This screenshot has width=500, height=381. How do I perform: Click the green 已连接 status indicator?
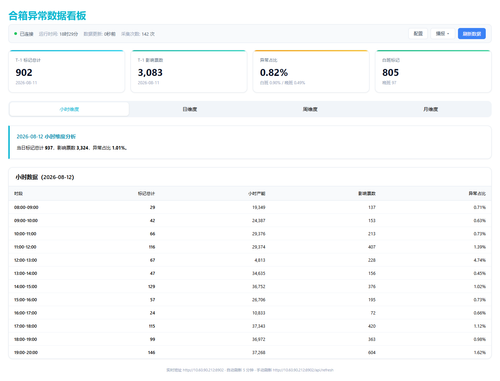[x=24, y=34]
